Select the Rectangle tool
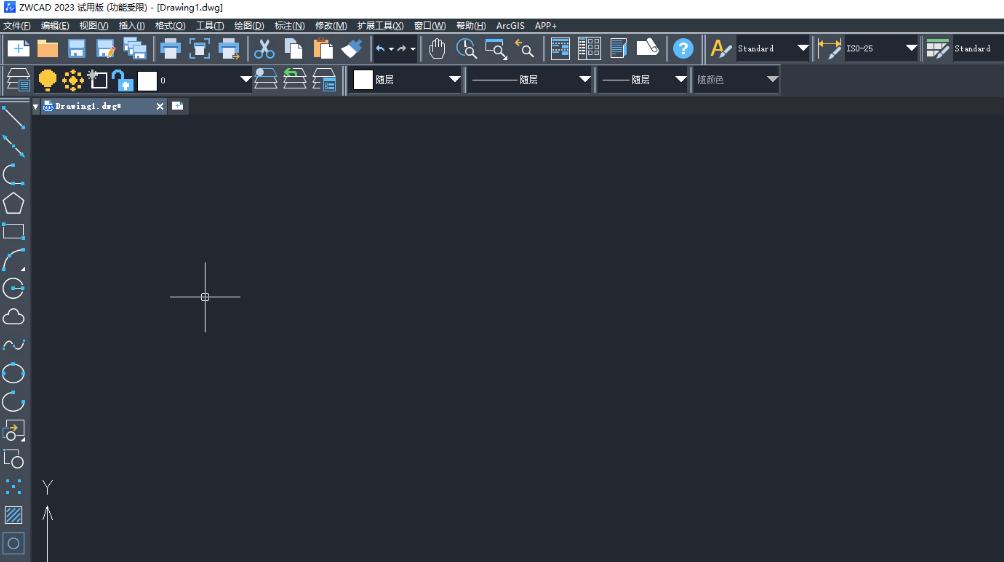The width and height of the screenshot is (1004, 562). [13, 232]
